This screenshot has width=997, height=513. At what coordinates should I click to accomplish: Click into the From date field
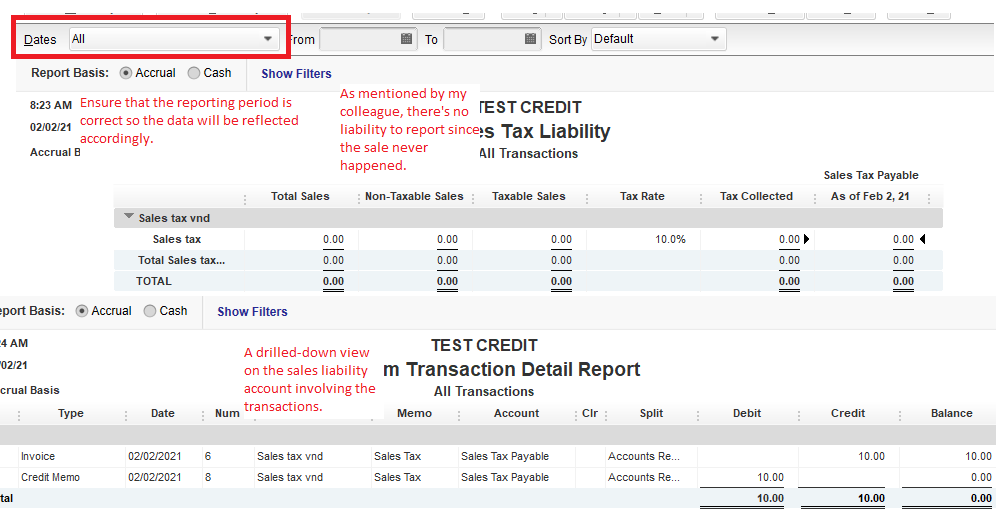pyautogui.click(x=360, y=39)
